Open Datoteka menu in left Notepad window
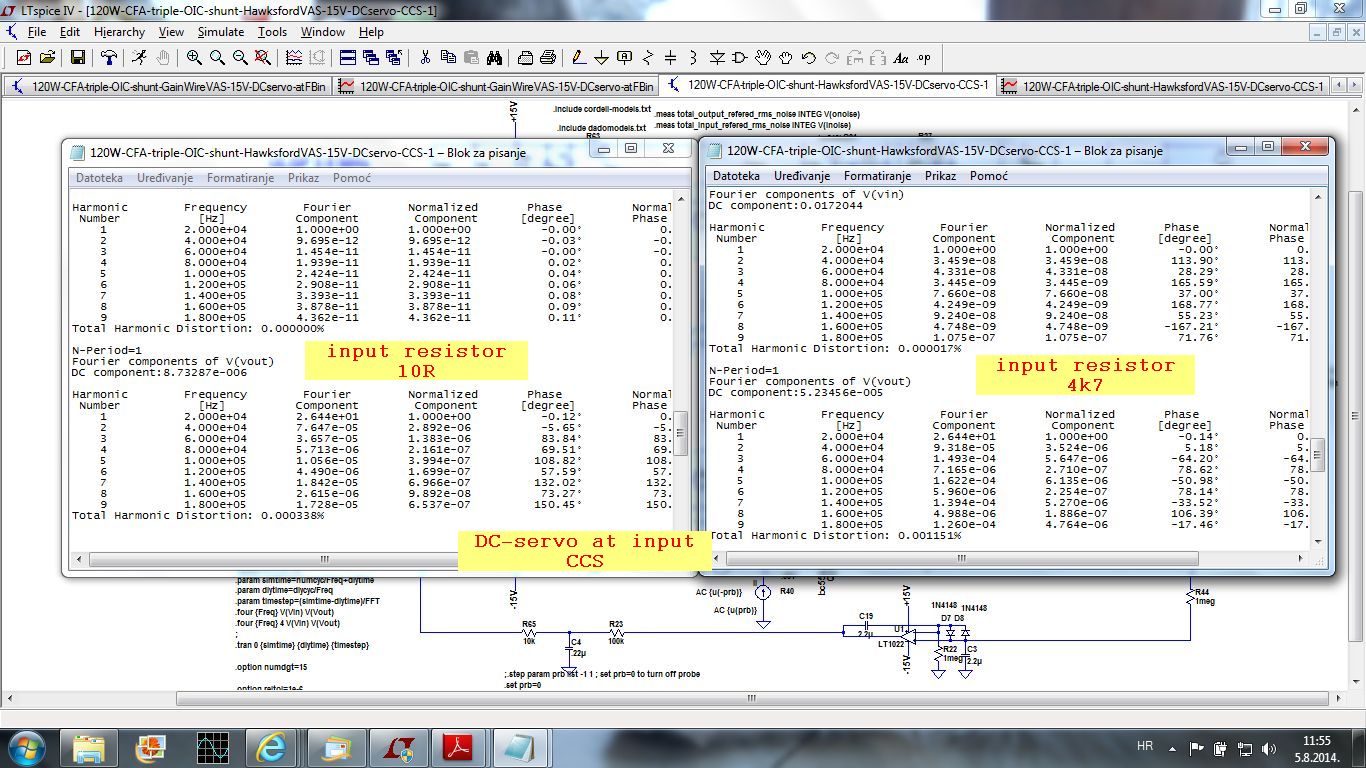1366x768 pixels. pos(99,178)
